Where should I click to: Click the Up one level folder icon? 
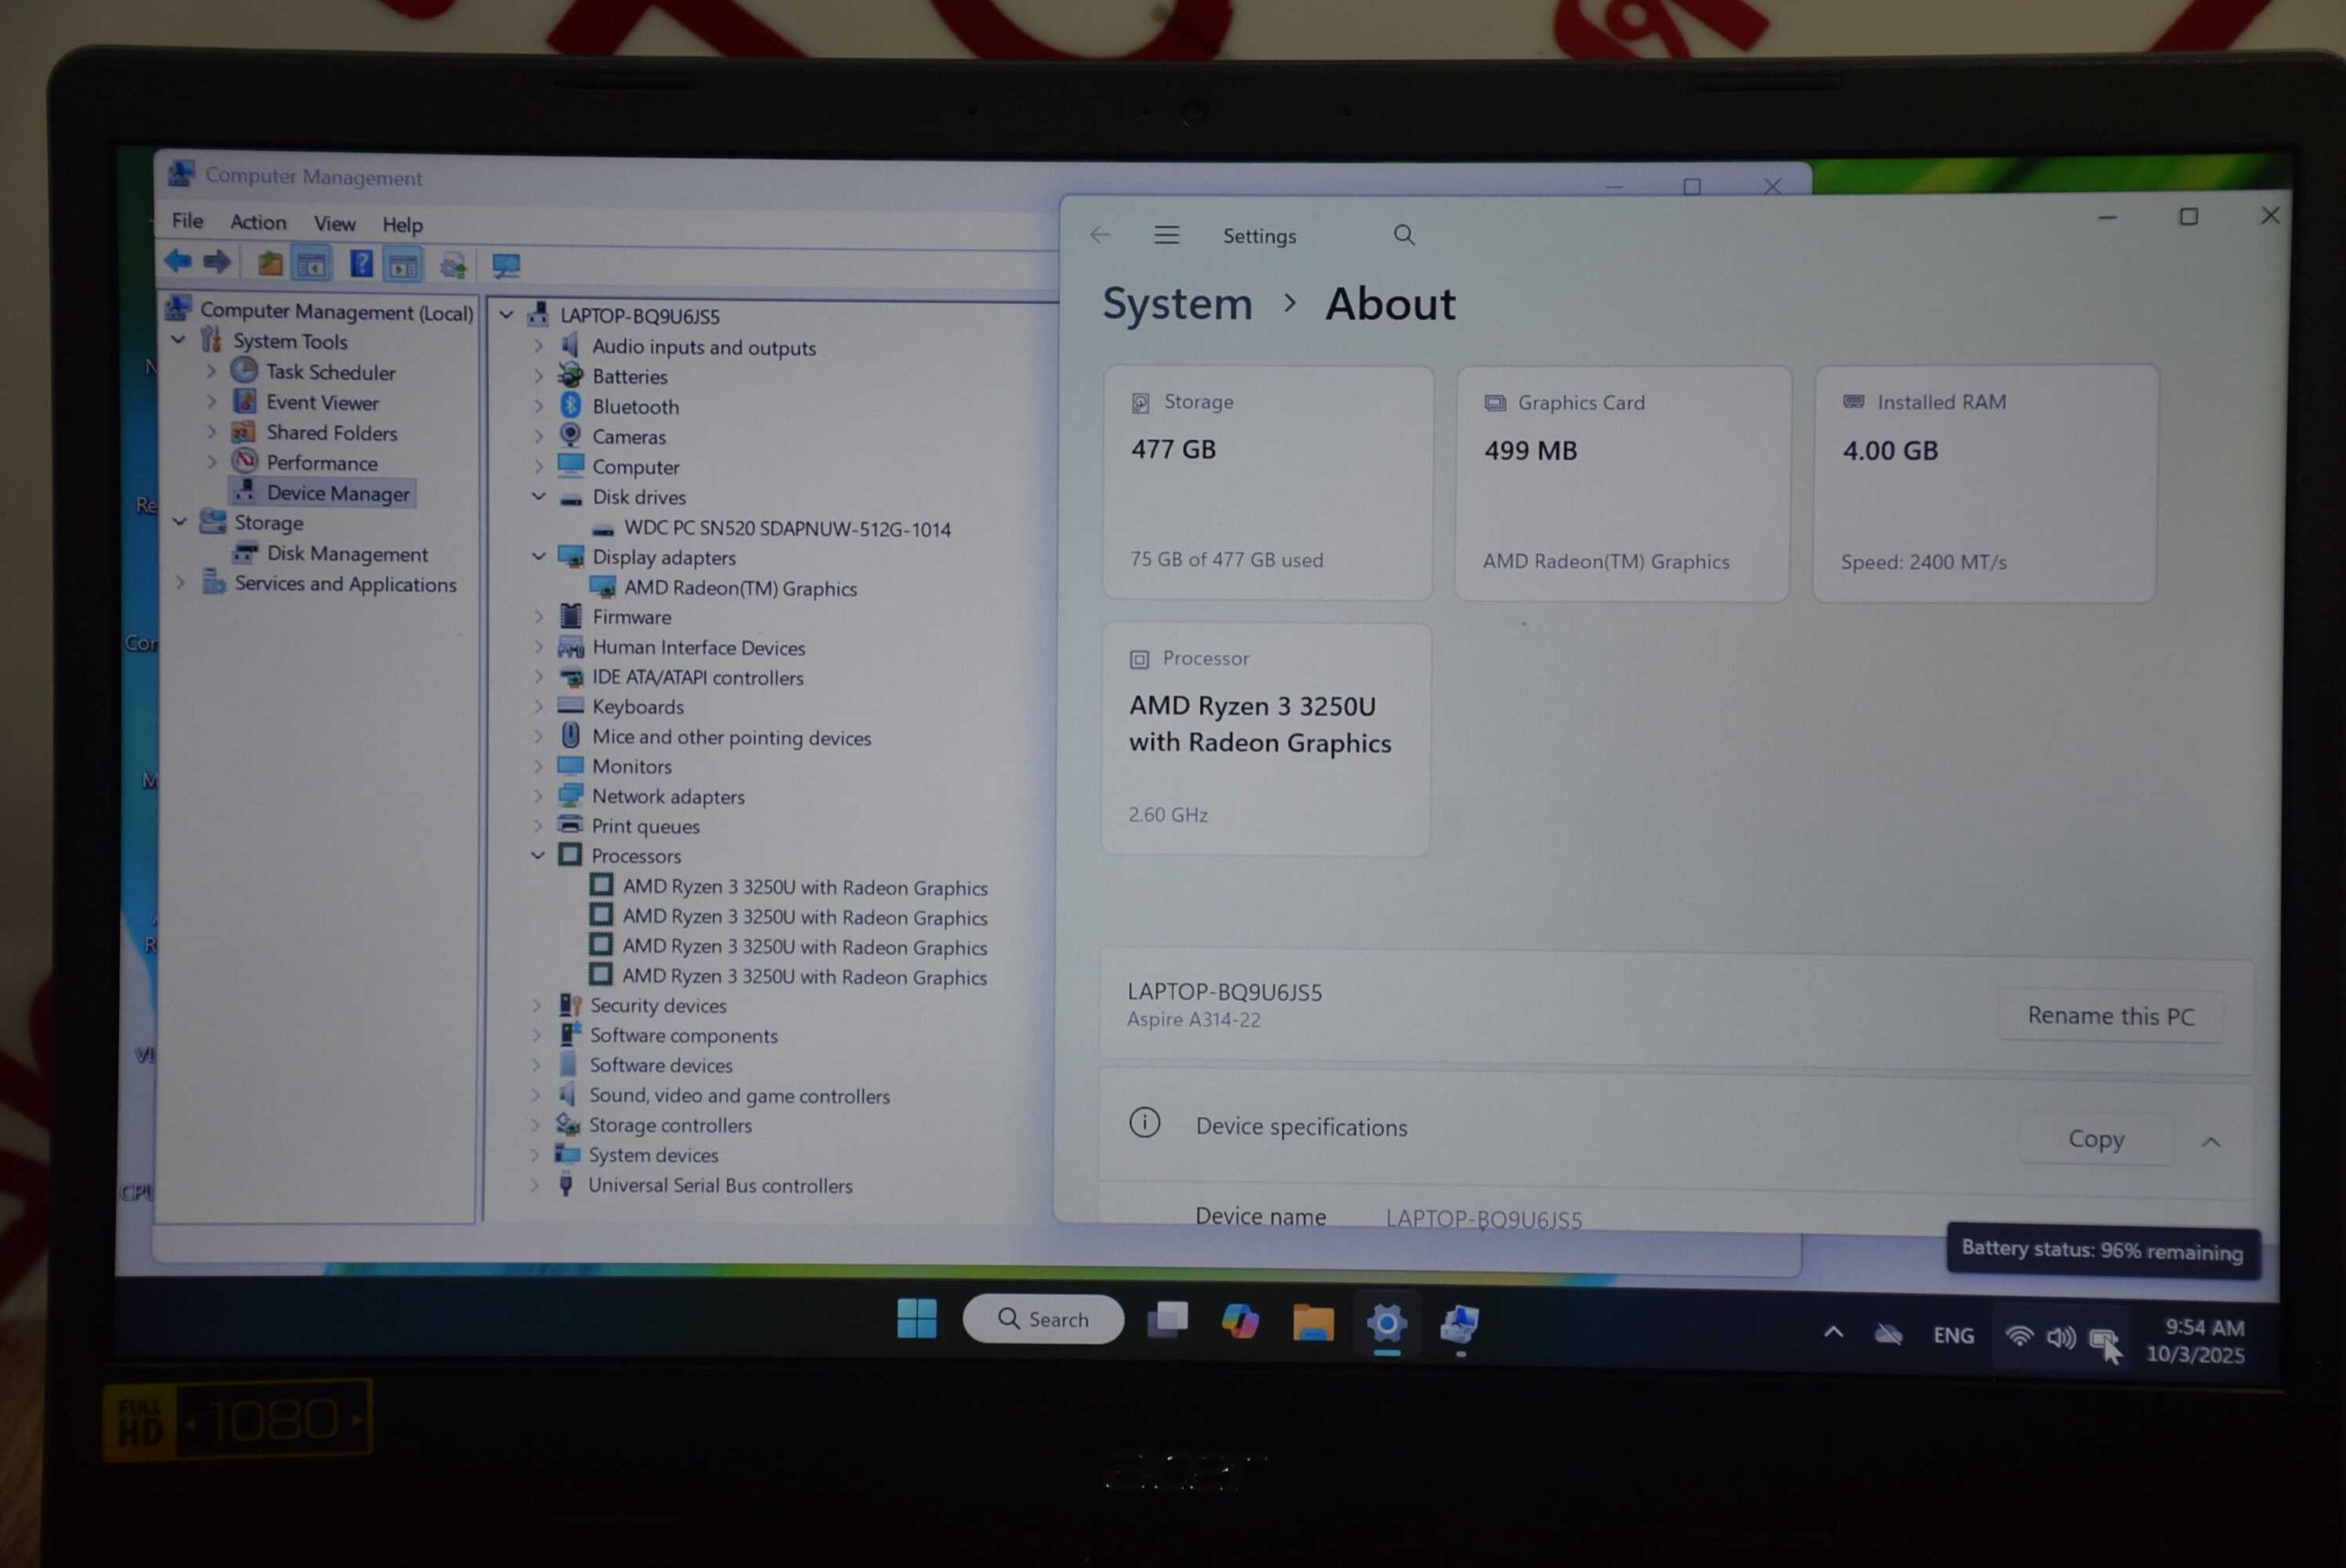[x=269, y=264]
